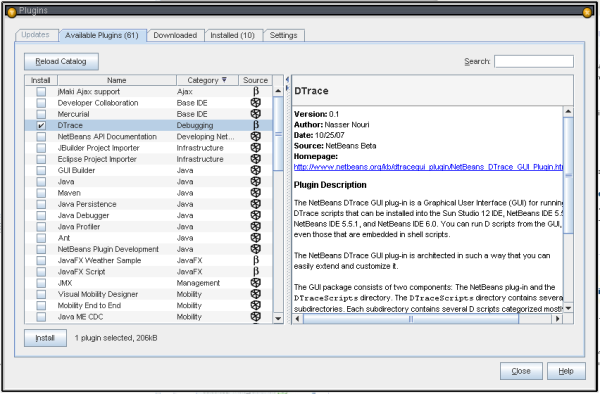Click the Reload Catalog button
This screenshot has height=394, width=600.
coord(61,62)
